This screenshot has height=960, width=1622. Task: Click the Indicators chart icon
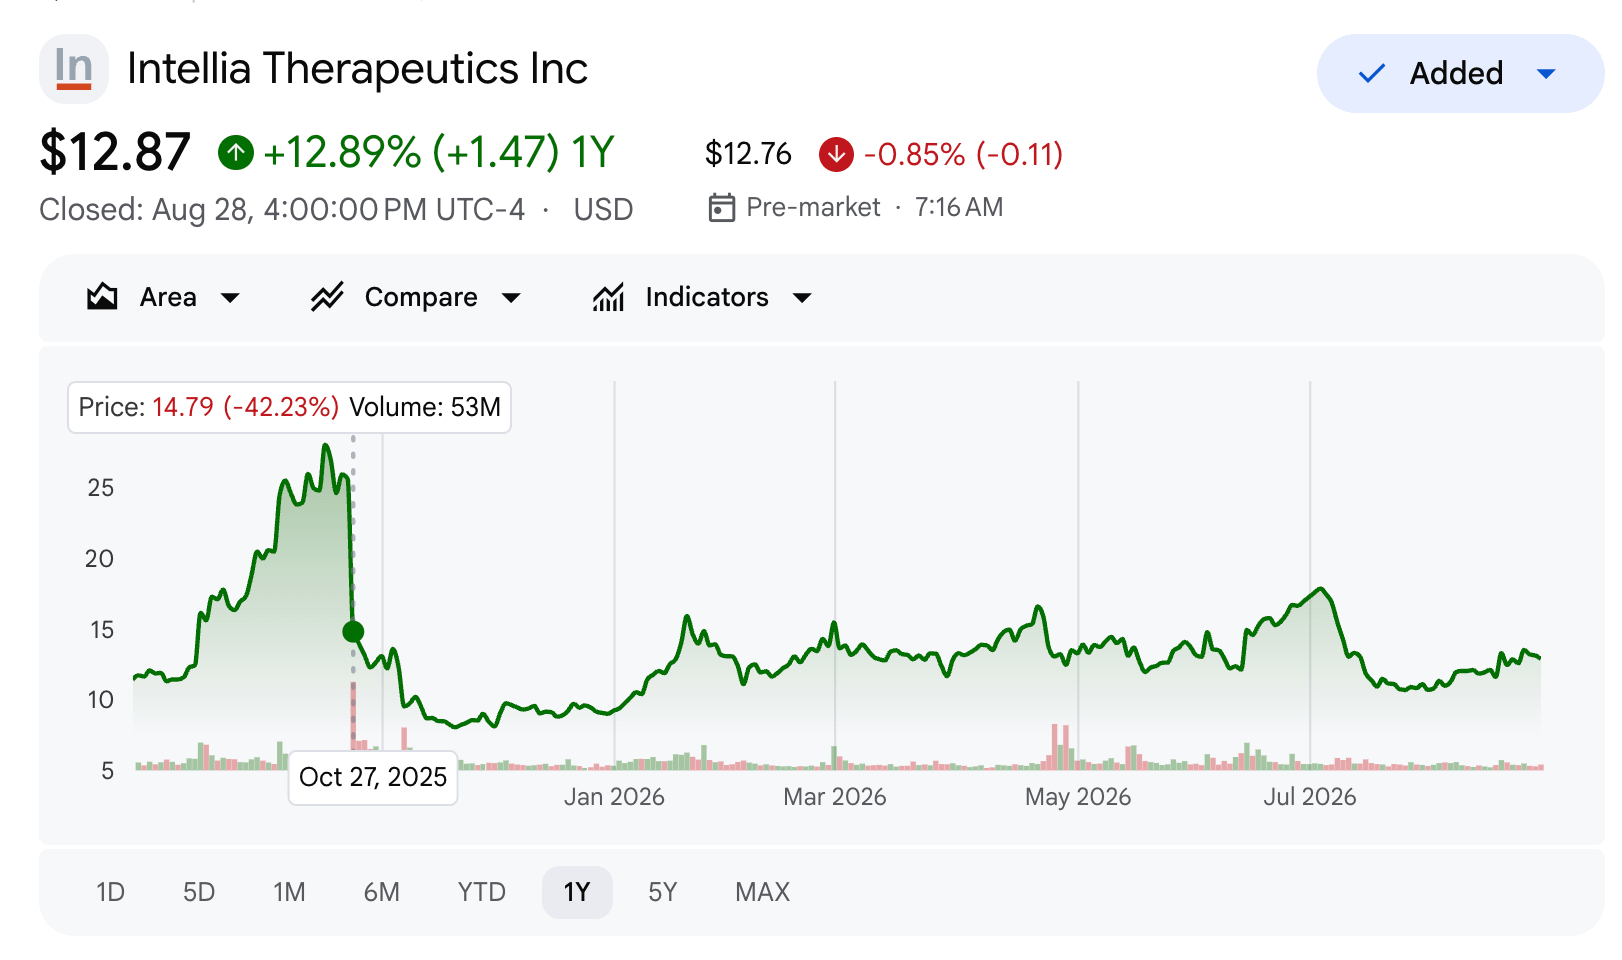coord(608,297)
